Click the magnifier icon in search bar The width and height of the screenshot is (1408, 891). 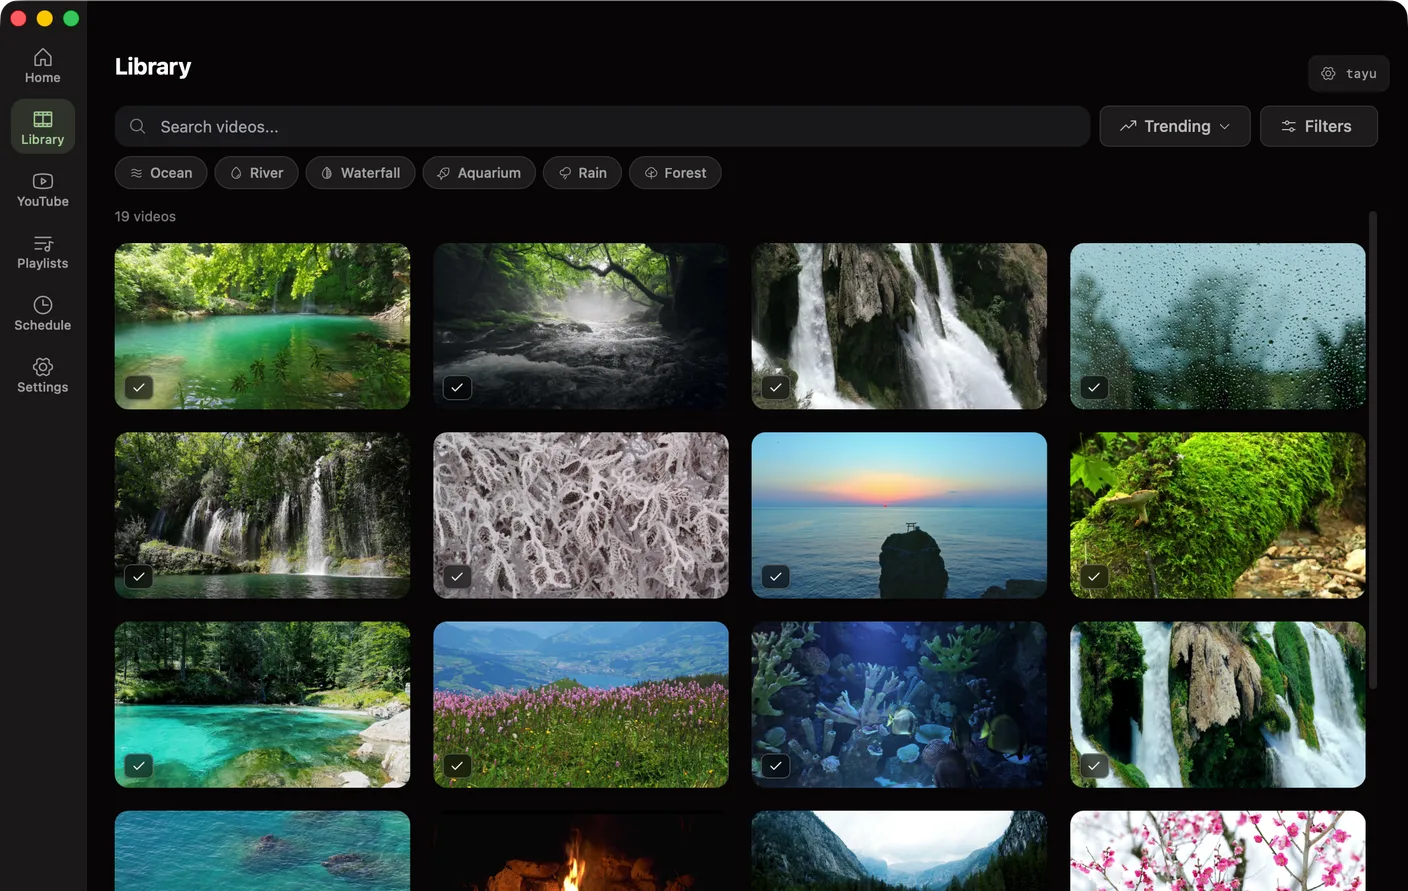pyautogui.click(x=138, y=126)
